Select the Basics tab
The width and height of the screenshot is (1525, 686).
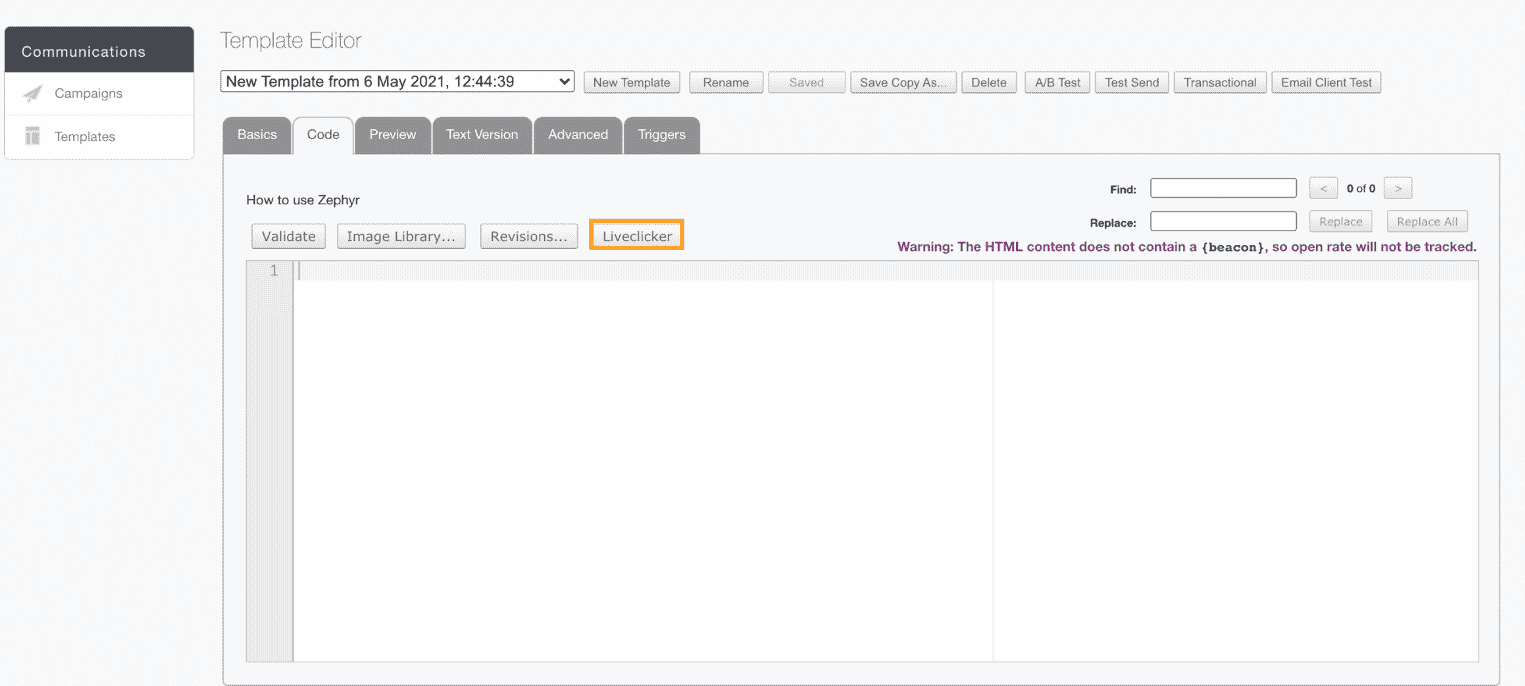(x=257, y=134)
